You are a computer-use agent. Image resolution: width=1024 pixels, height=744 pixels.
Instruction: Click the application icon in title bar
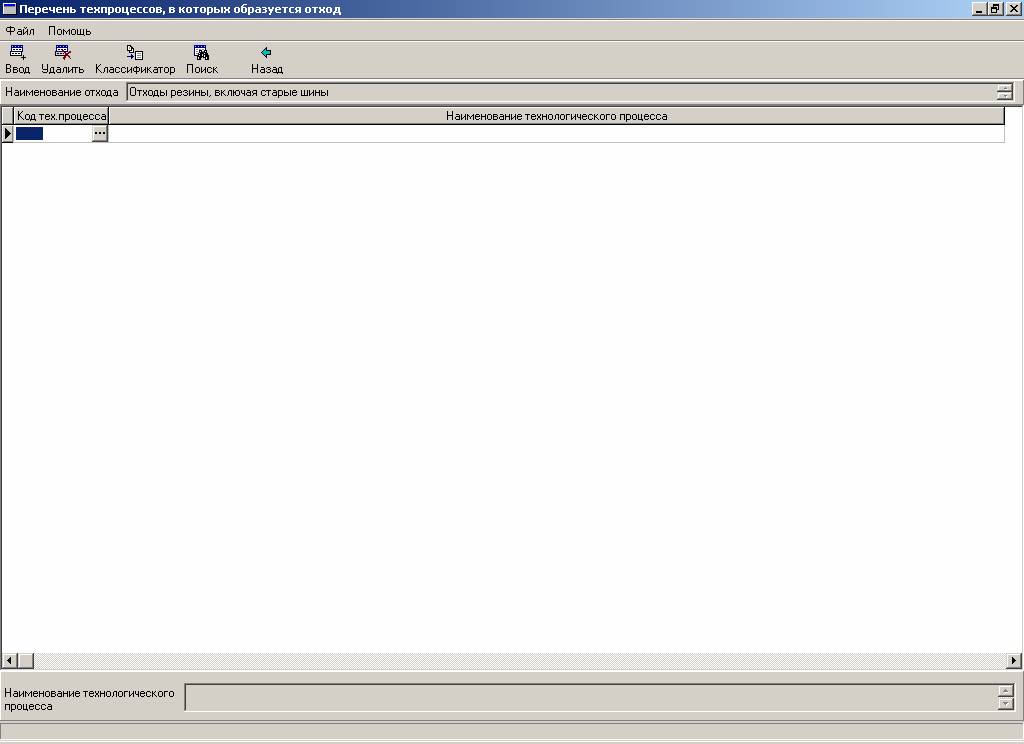[9, 9]
